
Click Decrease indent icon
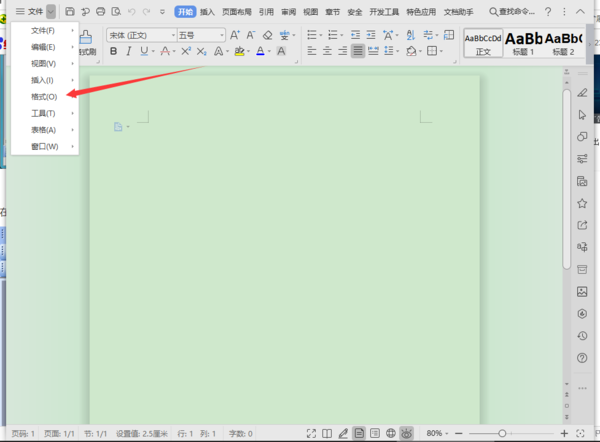point(355,35)
